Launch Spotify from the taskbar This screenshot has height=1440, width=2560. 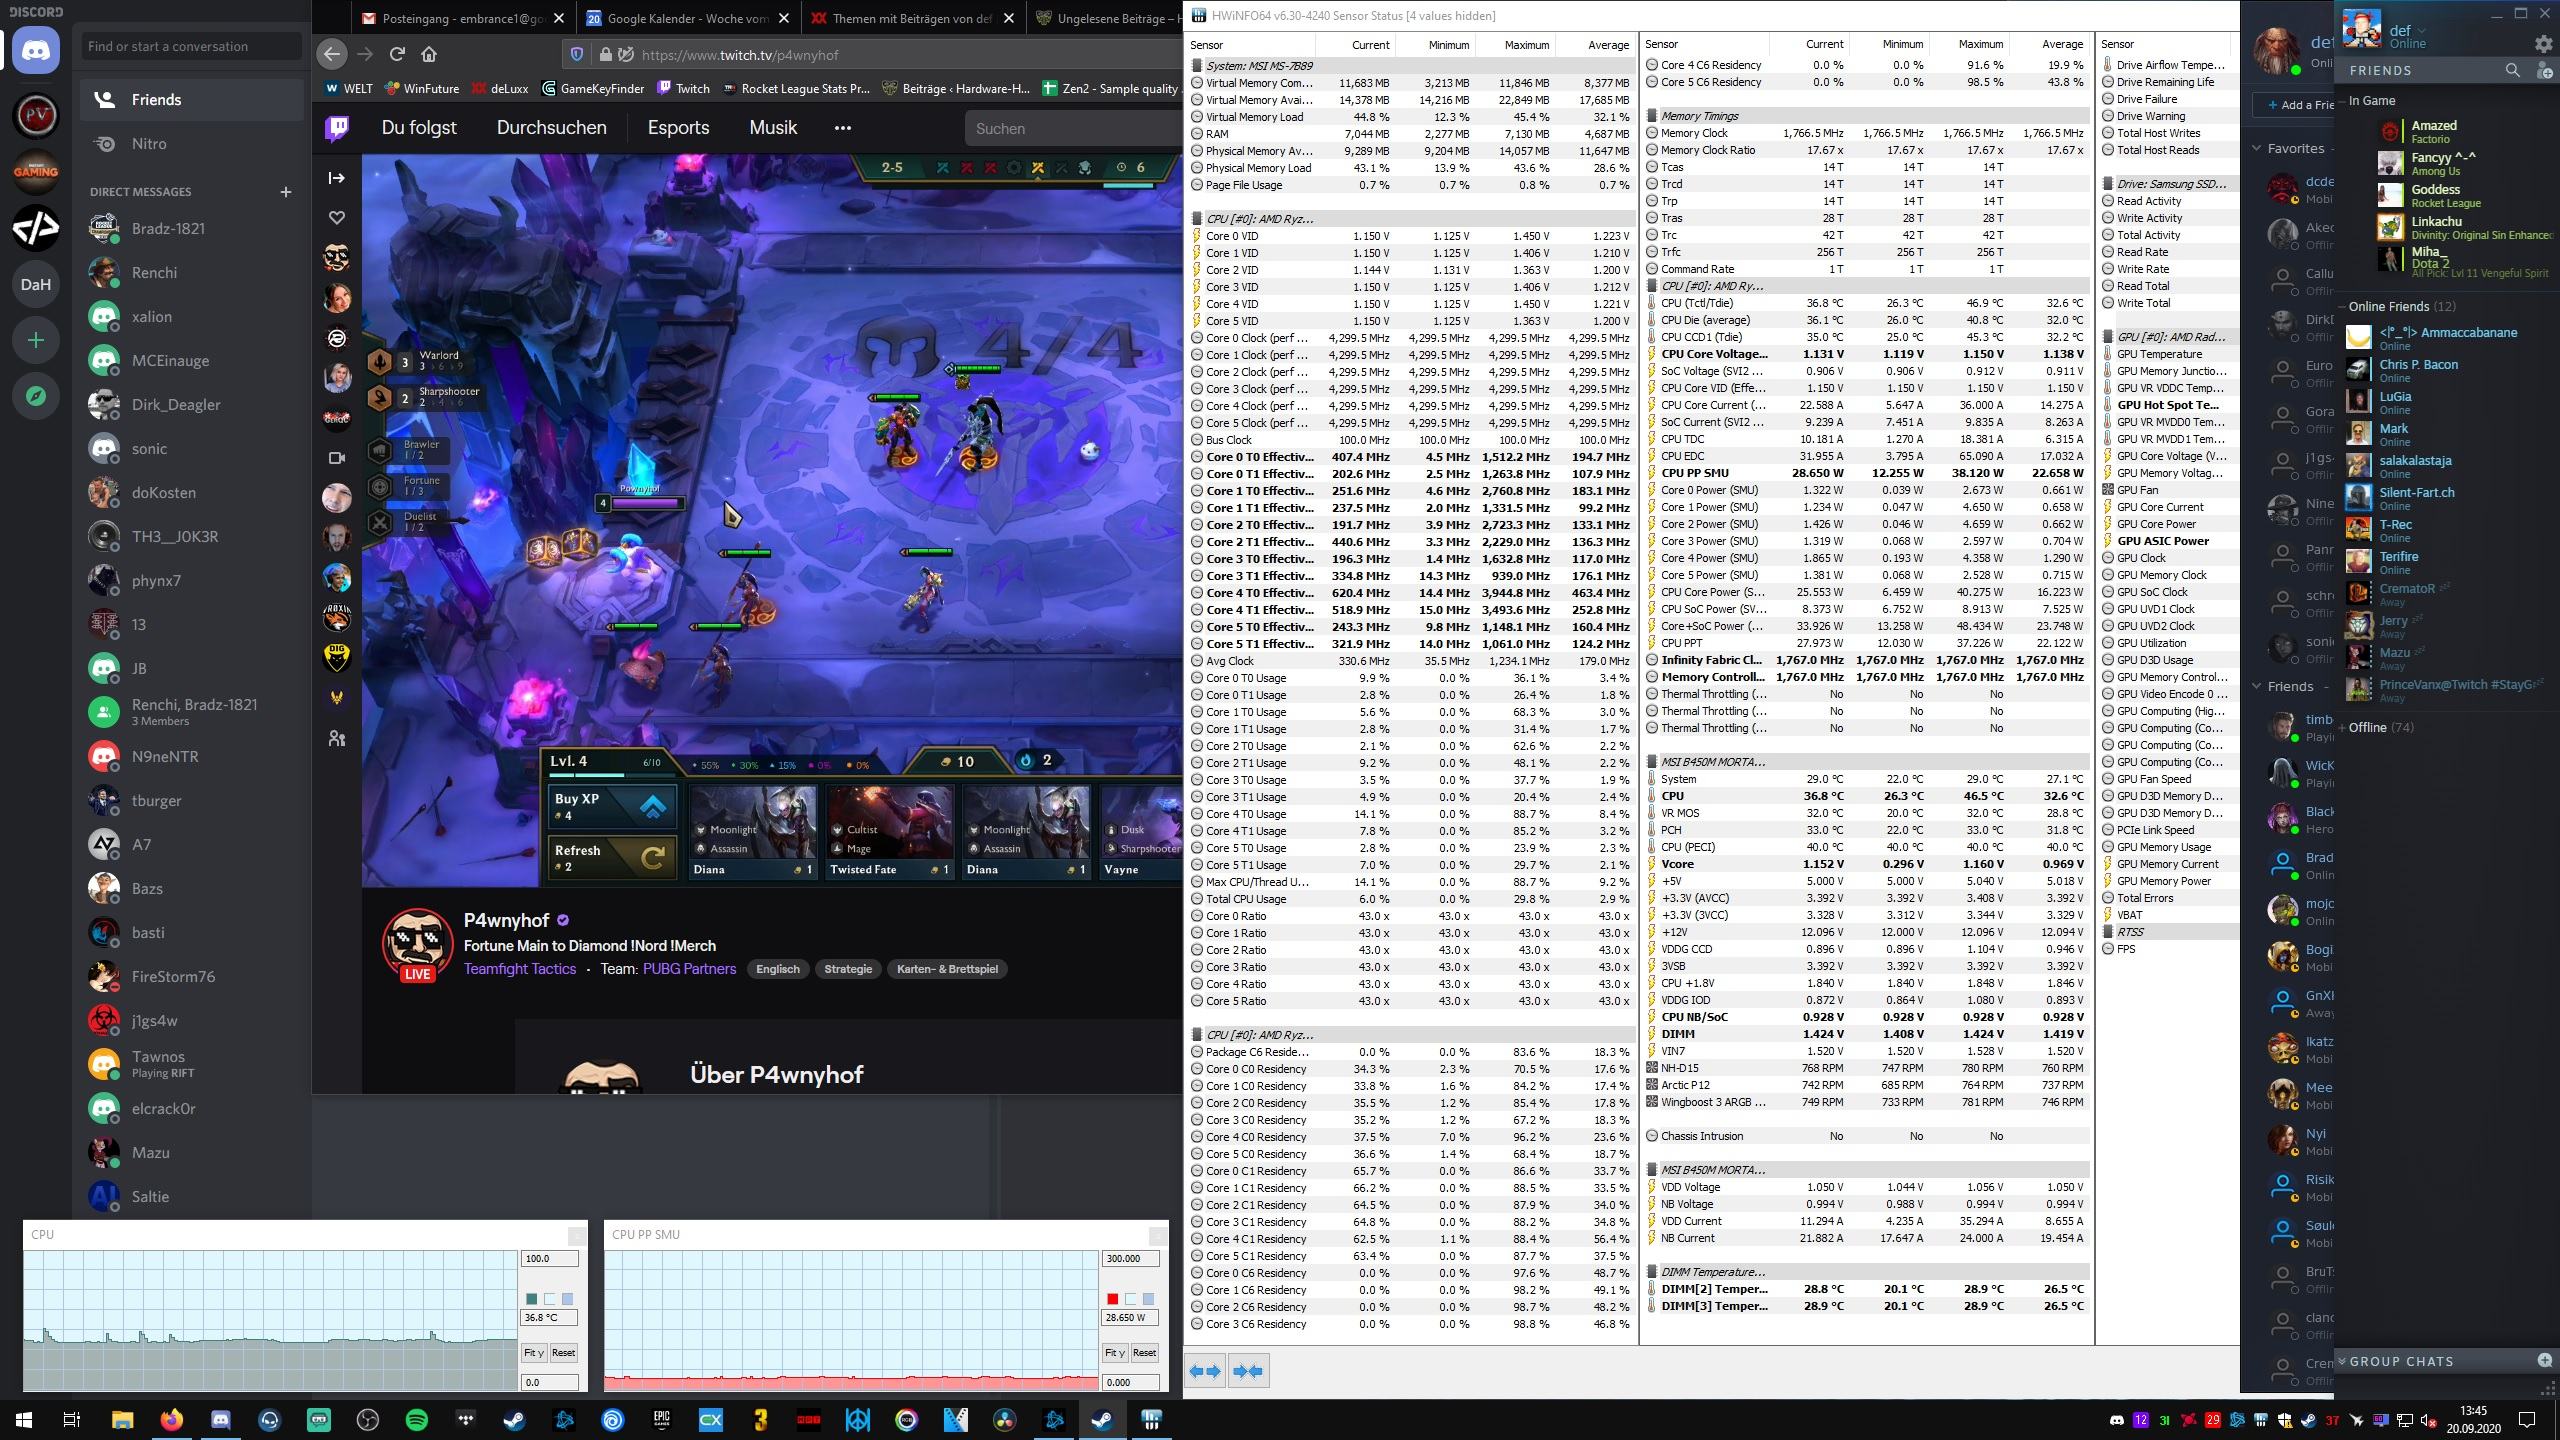pos(417,1420)
